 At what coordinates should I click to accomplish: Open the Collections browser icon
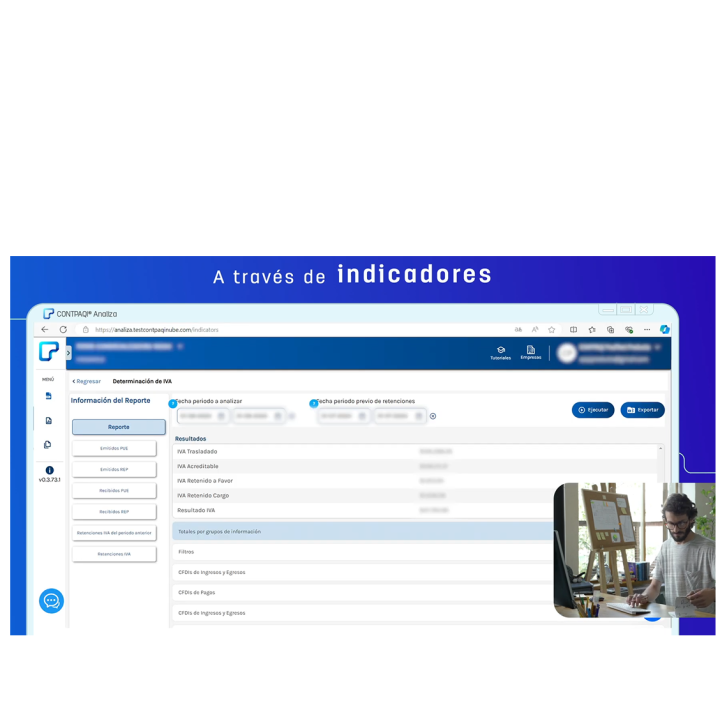tap(610, 329)
